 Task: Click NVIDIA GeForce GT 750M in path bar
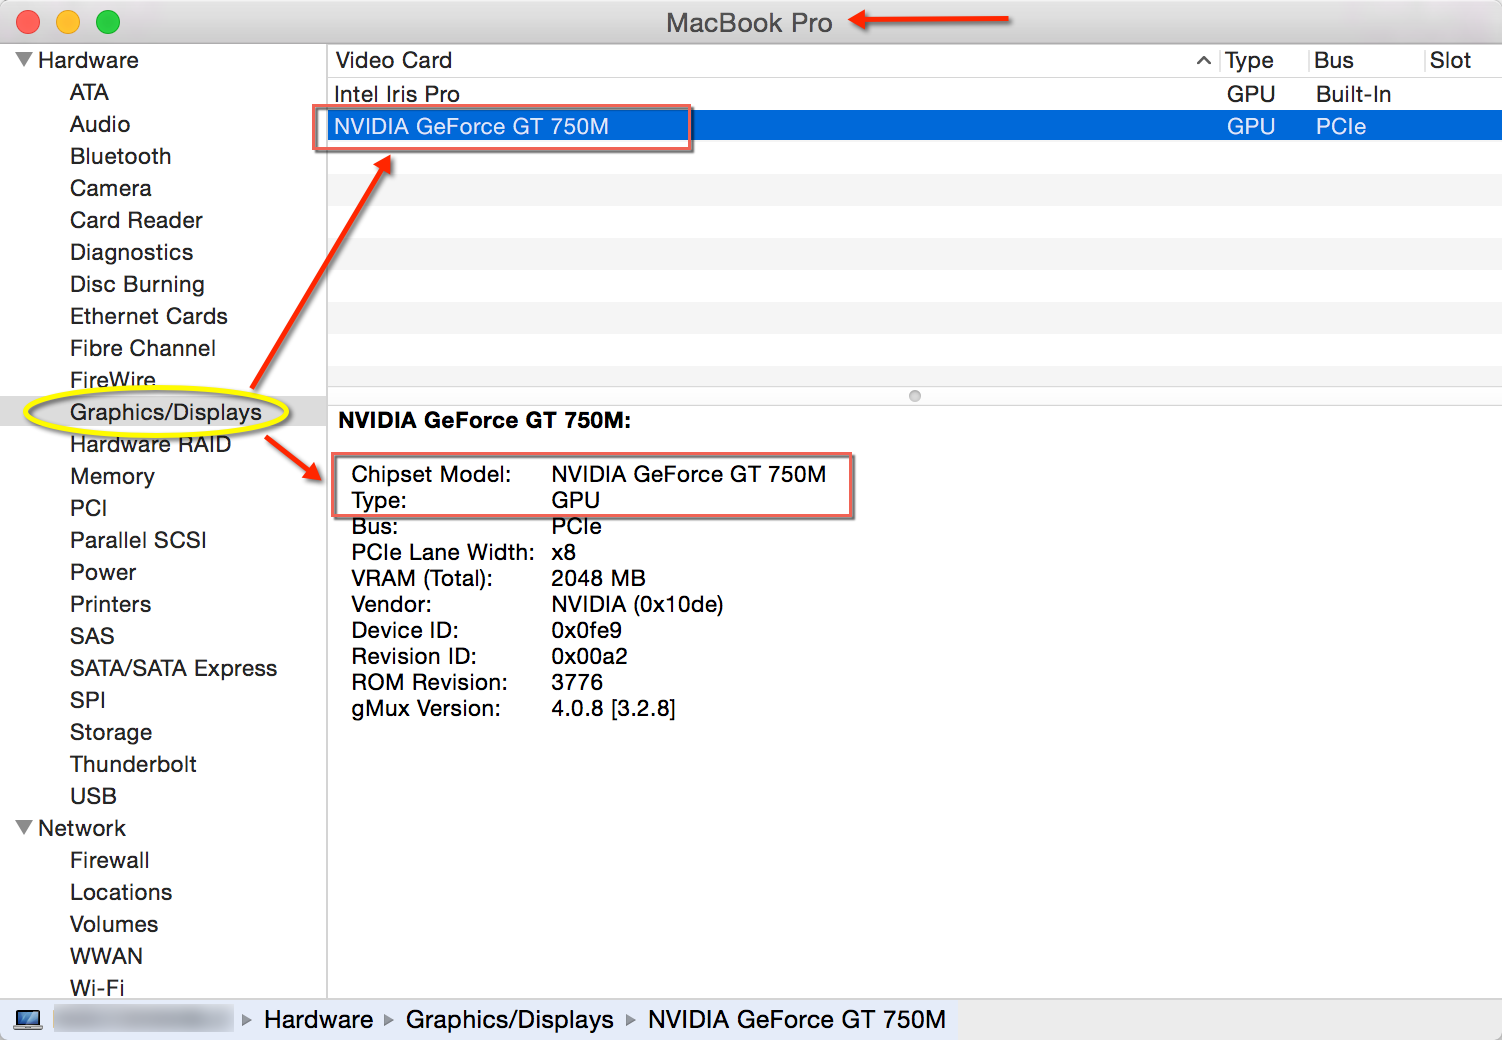797,1019
